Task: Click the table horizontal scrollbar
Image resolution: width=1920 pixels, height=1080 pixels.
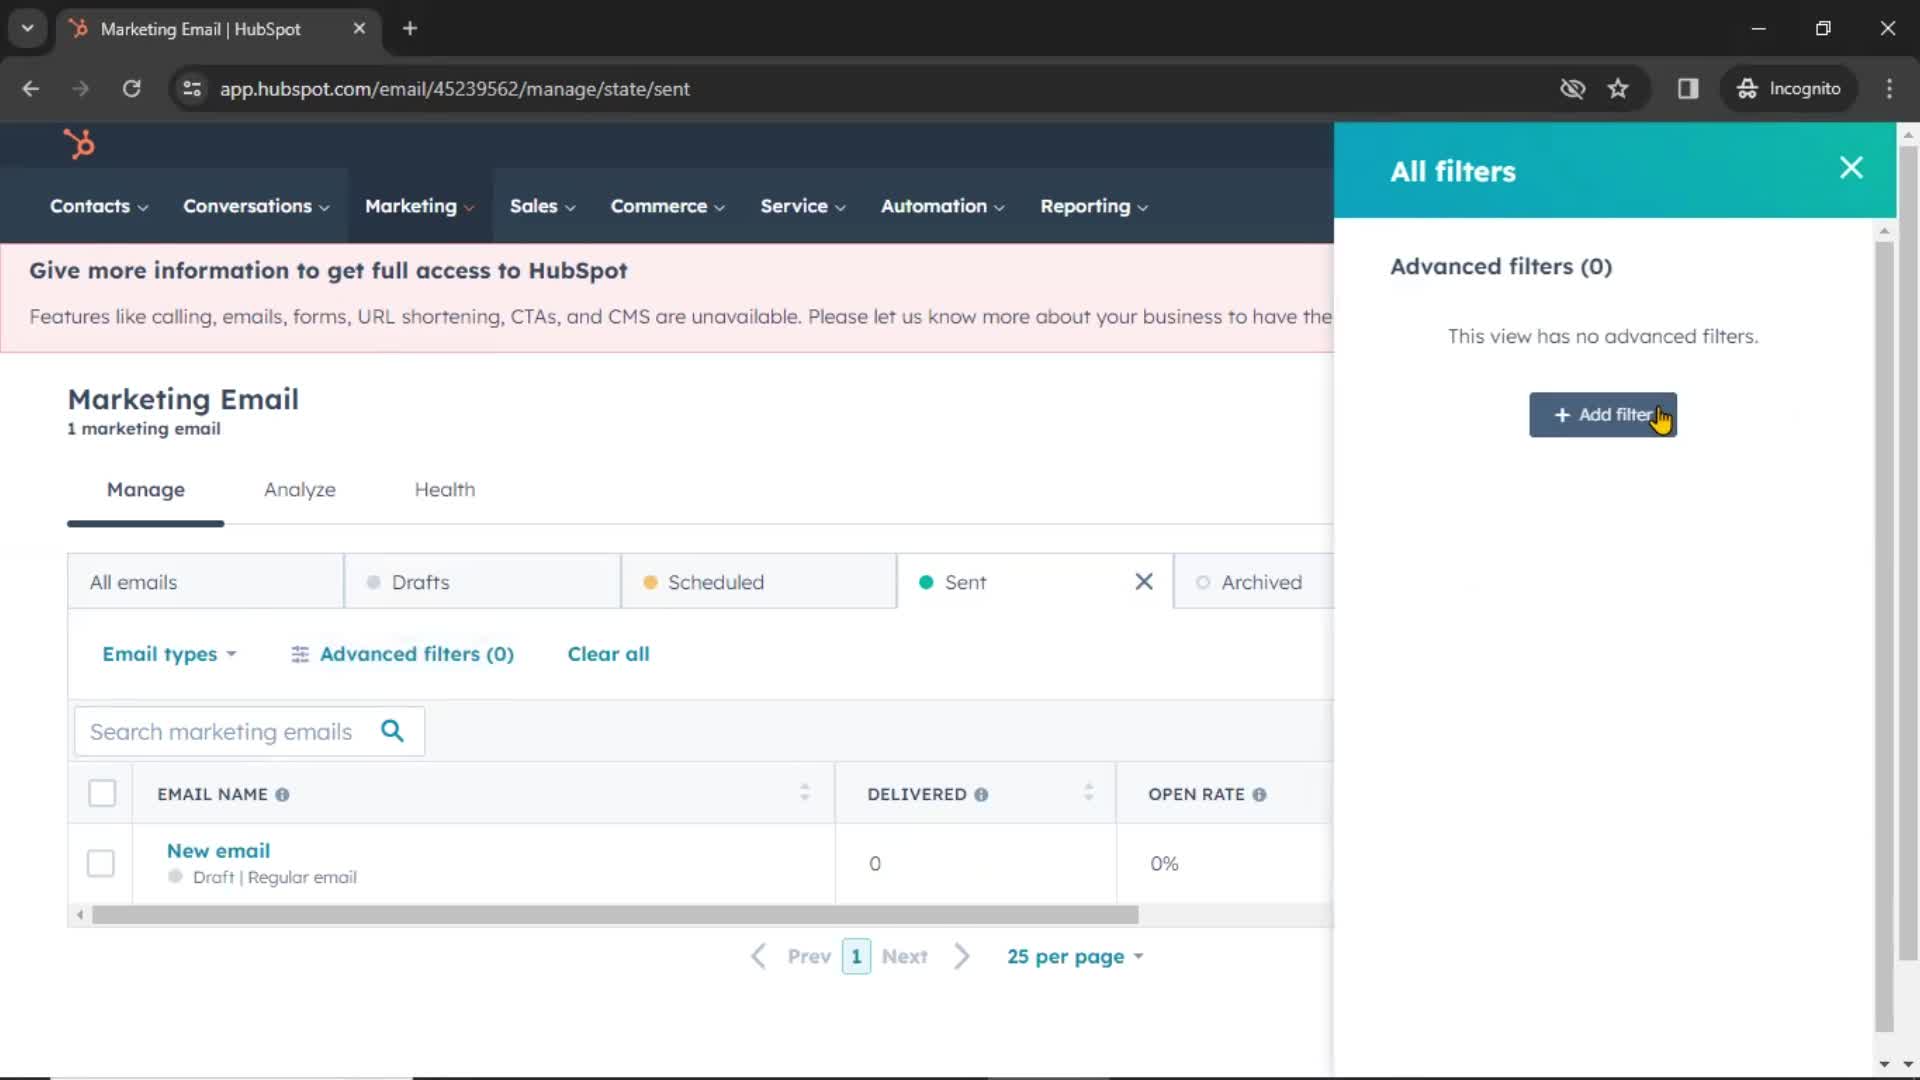Action: pos(615,915)
